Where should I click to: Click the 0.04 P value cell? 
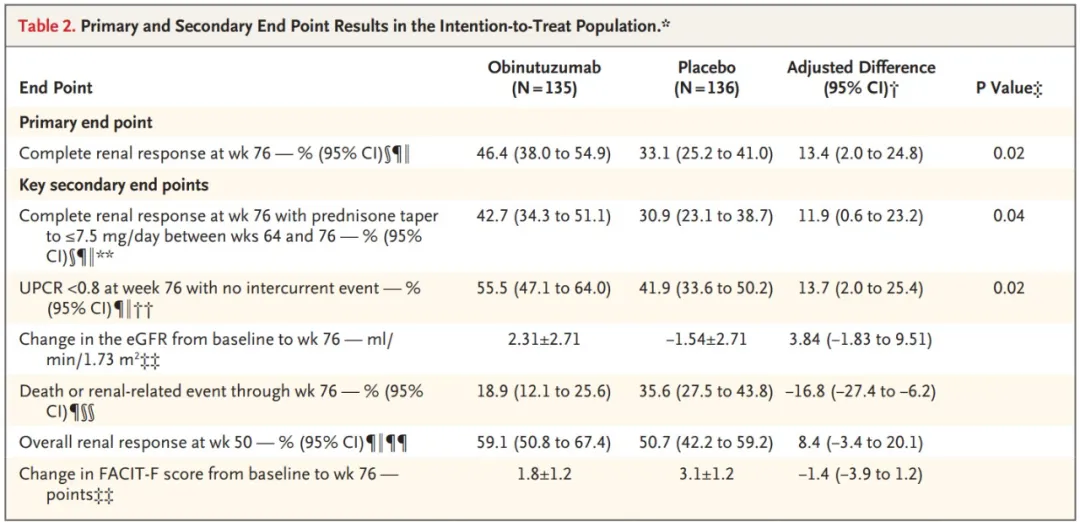[x=1008, y=216]
